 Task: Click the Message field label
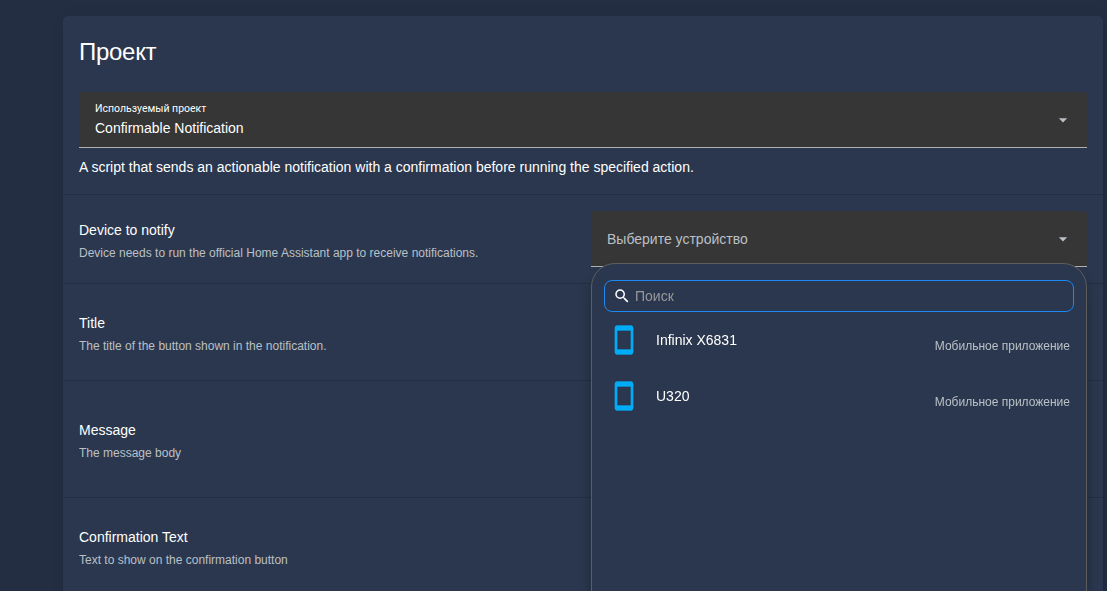click(107, 430)
